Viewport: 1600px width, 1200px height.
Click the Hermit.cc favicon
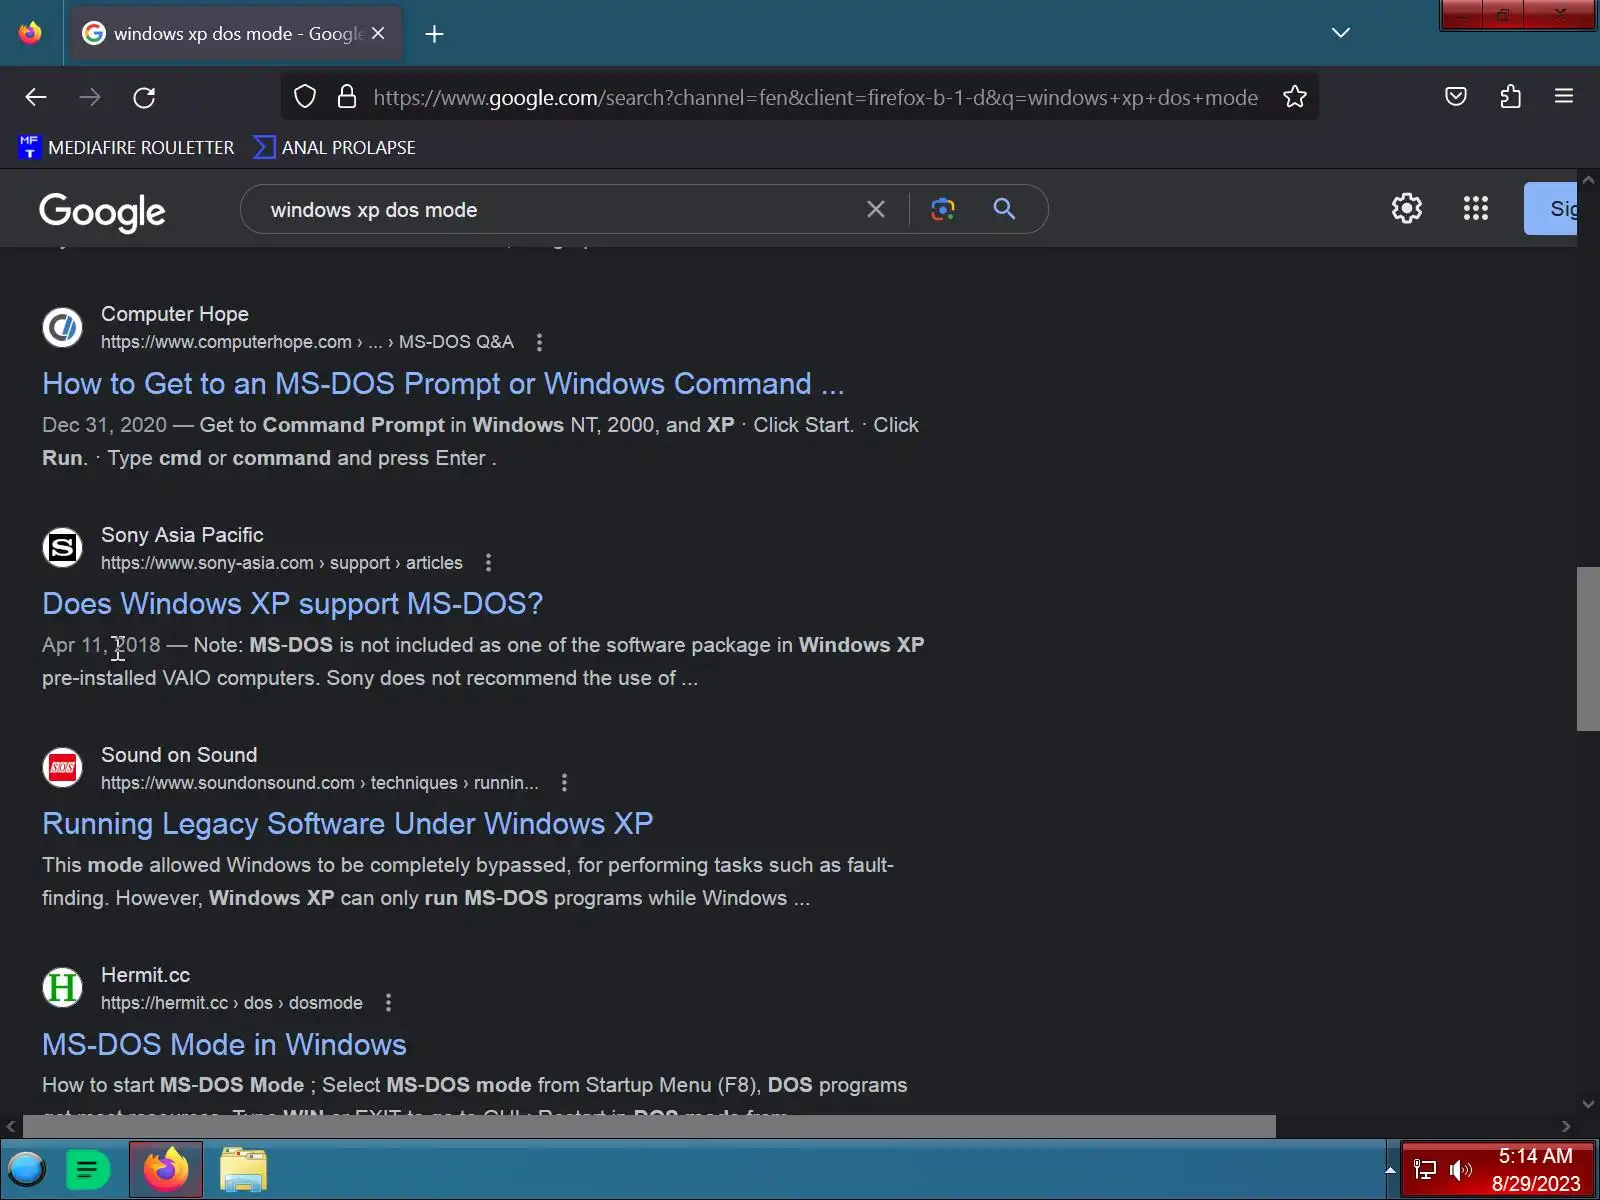(x=62, y=987)
